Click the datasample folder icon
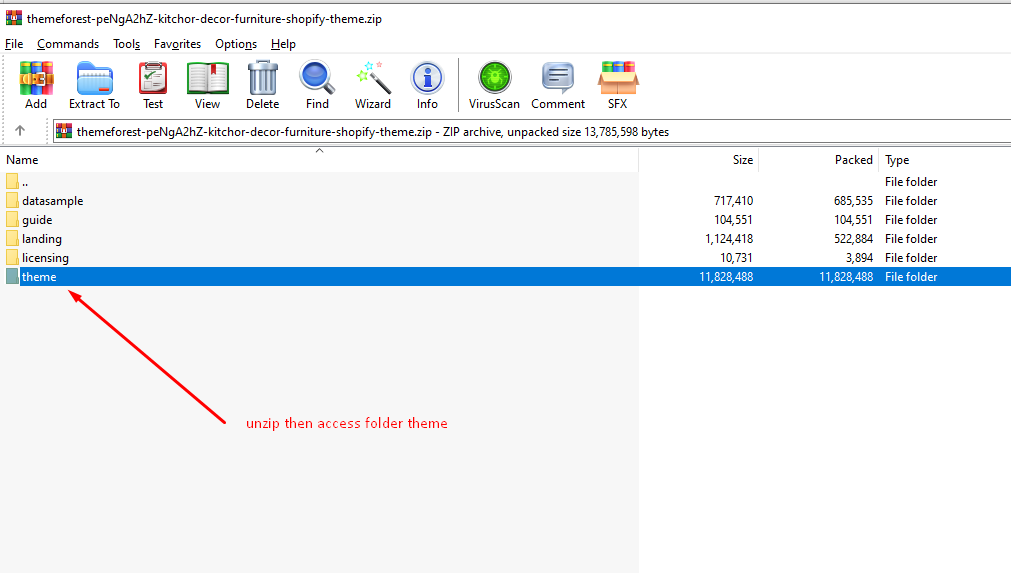The height and width of the screenshot is (573, 1011). (x=12, y=200)
